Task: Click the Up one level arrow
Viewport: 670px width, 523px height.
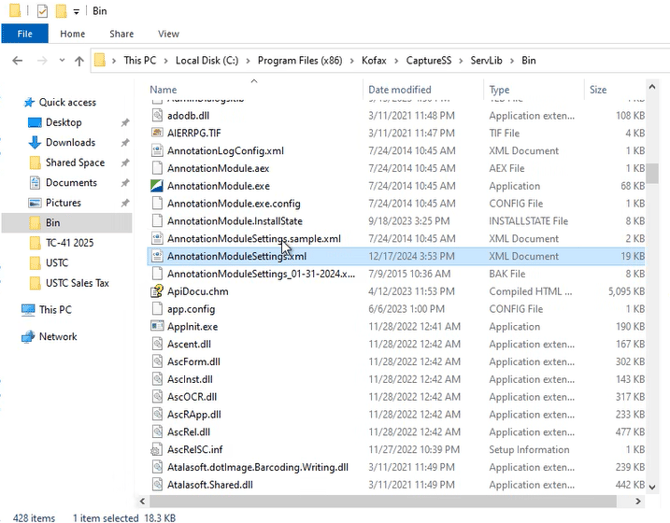Action: click(79, 61)
